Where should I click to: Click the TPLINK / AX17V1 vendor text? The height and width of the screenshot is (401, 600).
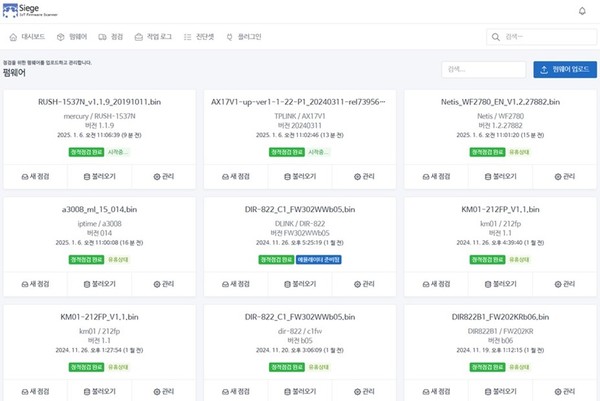click(x=300, y=116)
